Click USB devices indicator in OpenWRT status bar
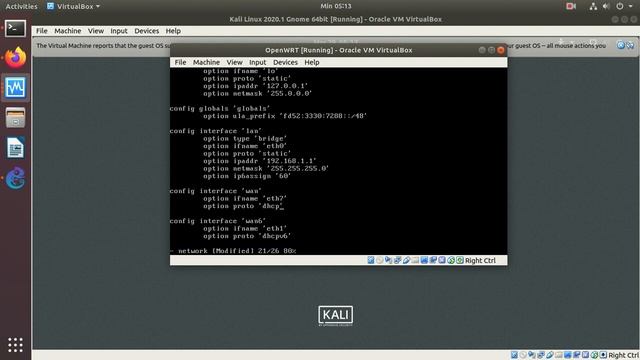640x360 pixels. pos(406,260)
